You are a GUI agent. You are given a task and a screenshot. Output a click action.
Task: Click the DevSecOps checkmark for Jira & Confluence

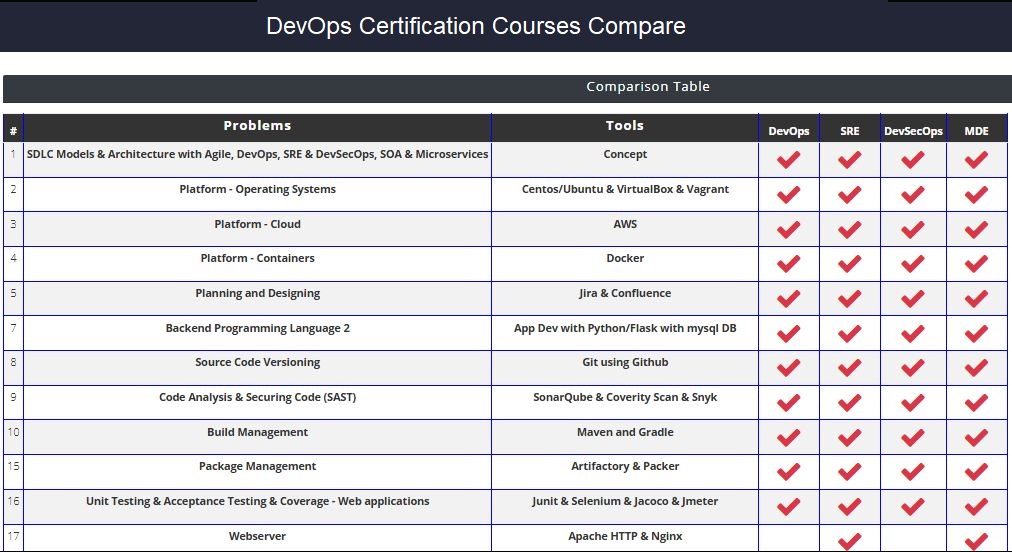912,298
